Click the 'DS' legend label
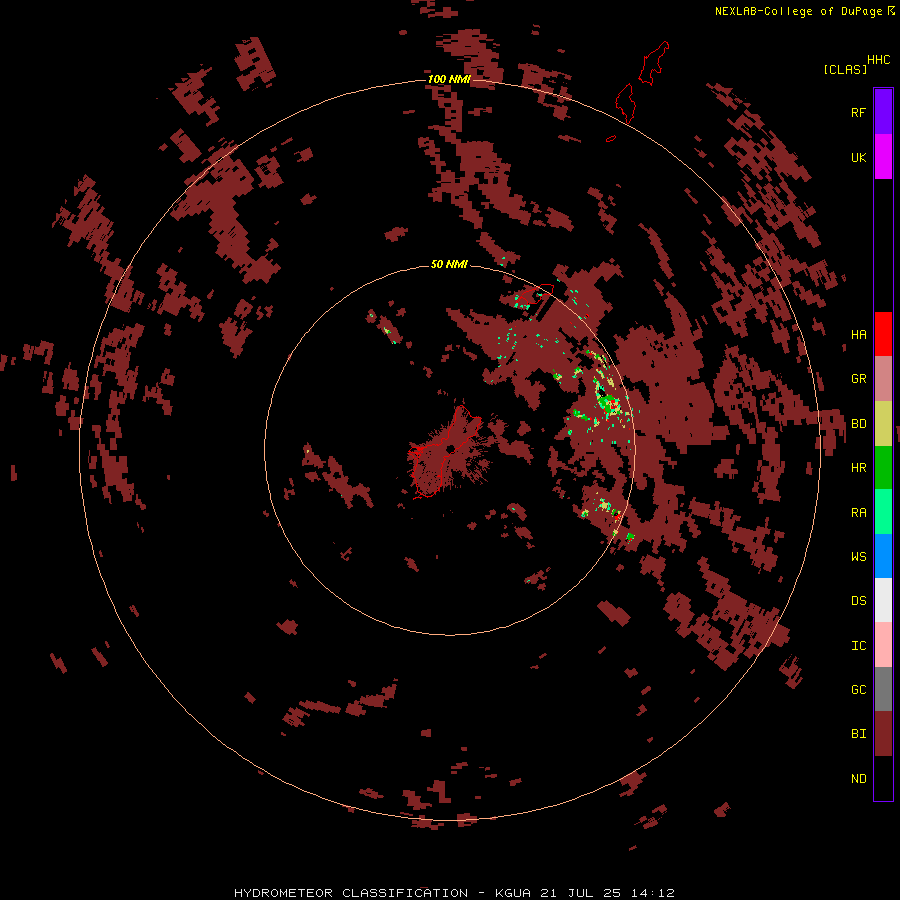900x900 pixels. click(858, 601)
